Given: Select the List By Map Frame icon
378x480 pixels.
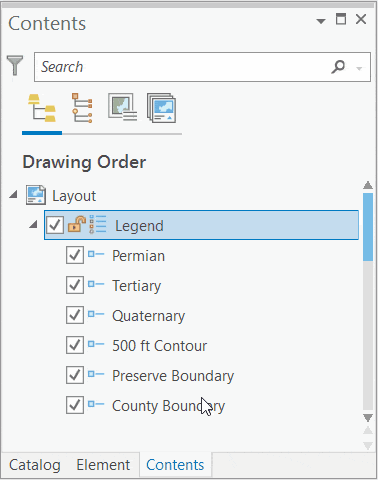Looking at the screenshot, I should pyautogui.click(x=122, y=107).
